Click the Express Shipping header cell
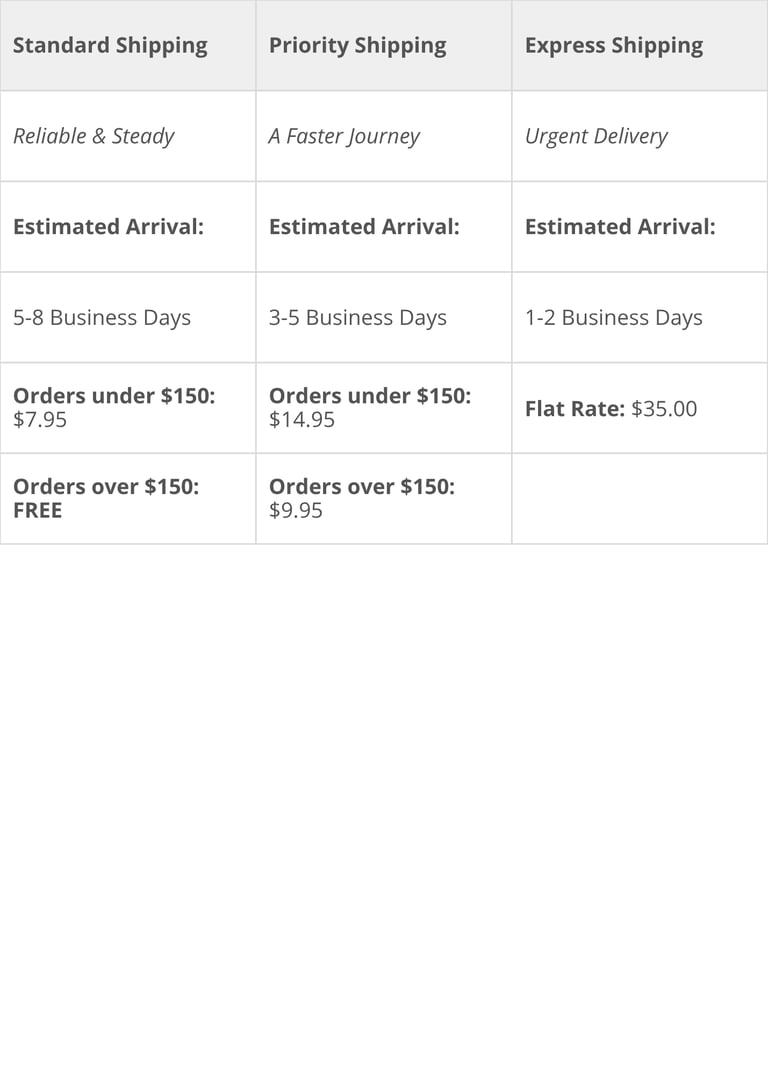Screen dimensions: 768x1074 click(613, 46)
